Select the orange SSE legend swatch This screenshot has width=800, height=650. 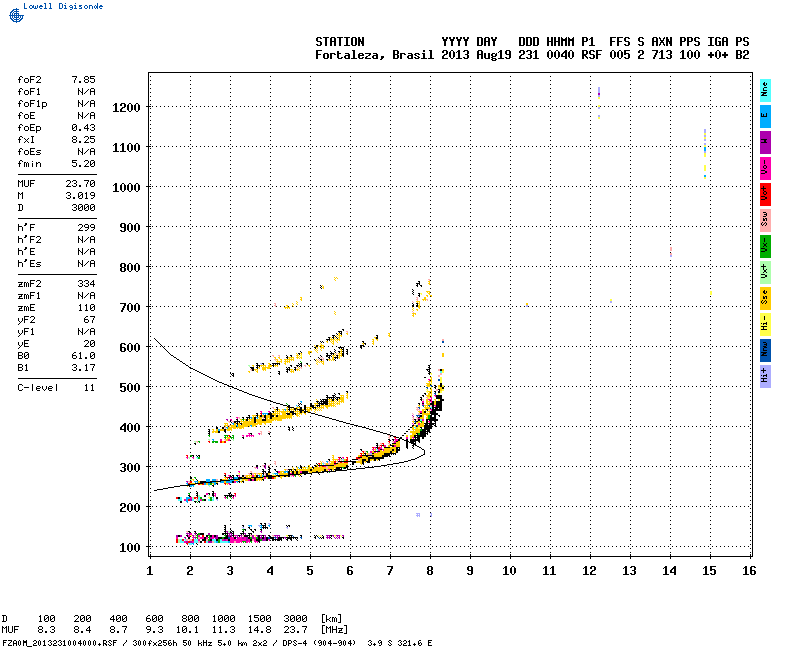click(x=765, y=298)
